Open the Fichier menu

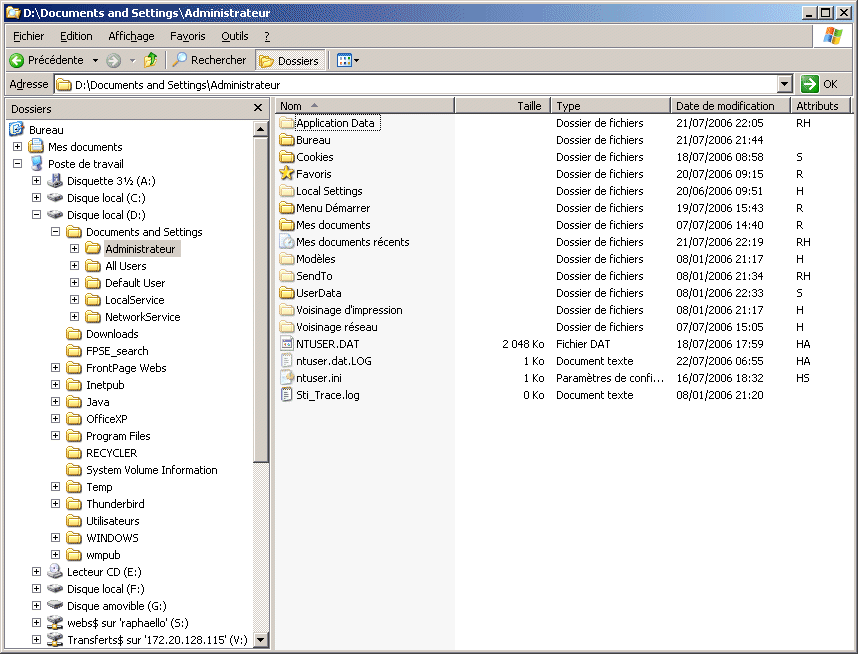coord(29,36)
